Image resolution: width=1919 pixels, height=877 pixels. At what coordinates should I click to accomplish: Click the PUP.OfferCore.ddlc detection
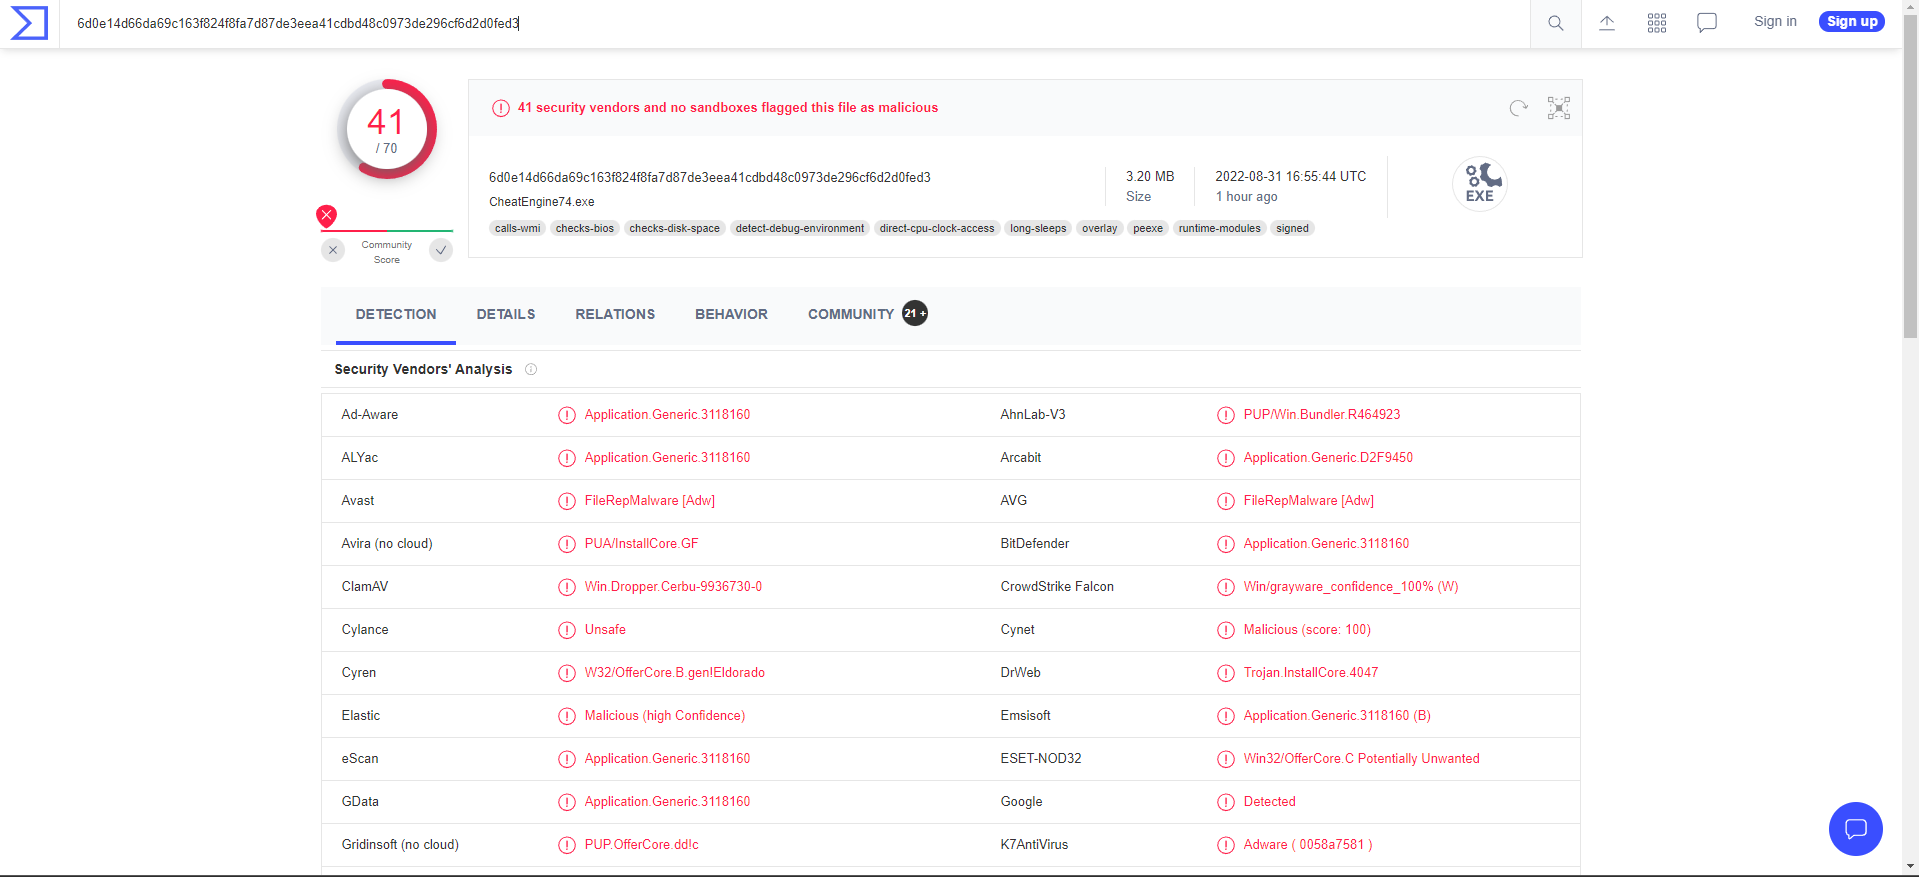pyautogui.click(x=642, y=845)
